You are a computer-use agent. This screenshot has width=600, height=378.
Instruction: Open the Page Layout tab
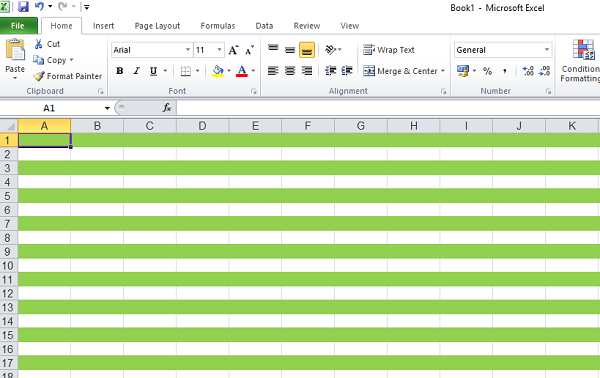coord(157,26)
